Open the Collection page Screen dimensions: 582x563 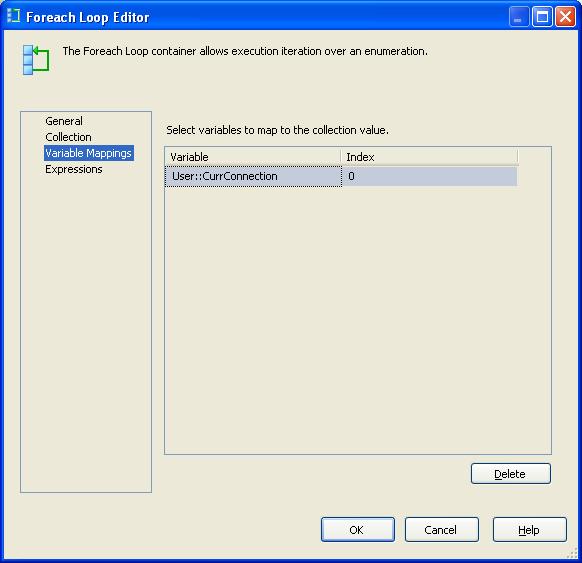pyautogui.click(x=68, y=137)
